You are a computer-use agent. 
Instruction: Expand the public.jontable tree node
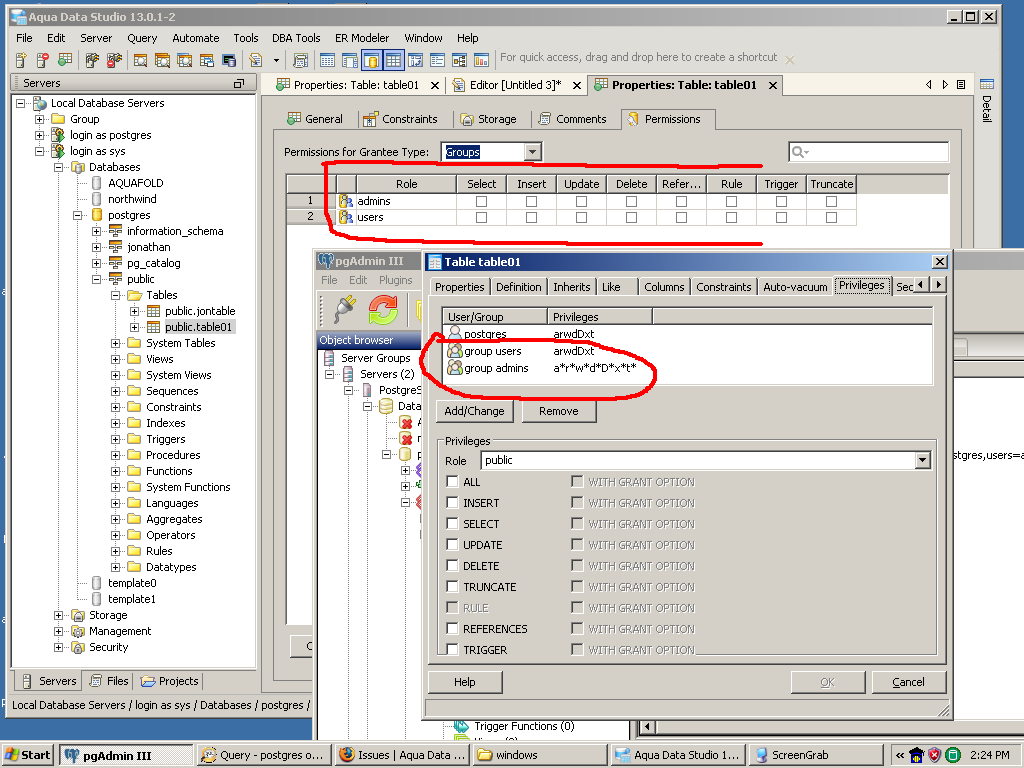click(x=134, y=311)
